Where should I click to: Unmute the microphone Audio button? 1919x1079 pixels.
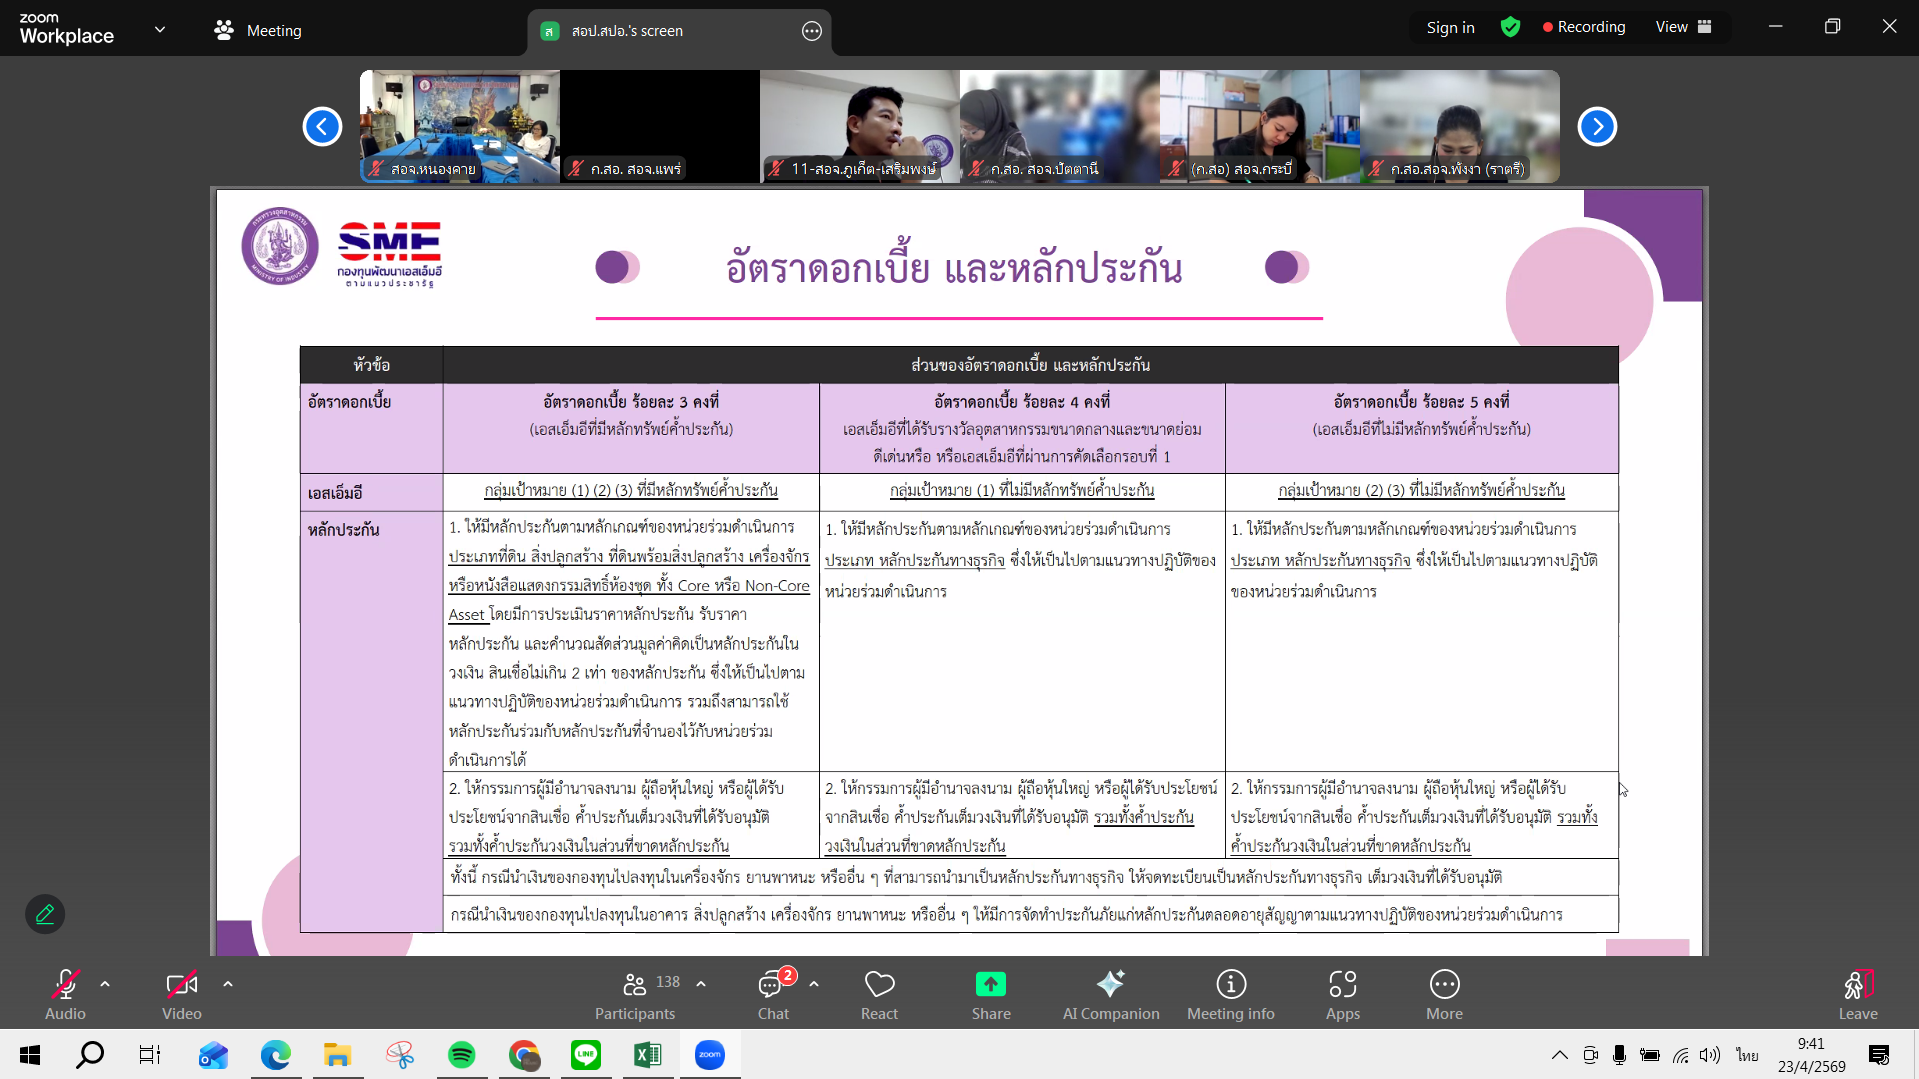tap(65, 994)
